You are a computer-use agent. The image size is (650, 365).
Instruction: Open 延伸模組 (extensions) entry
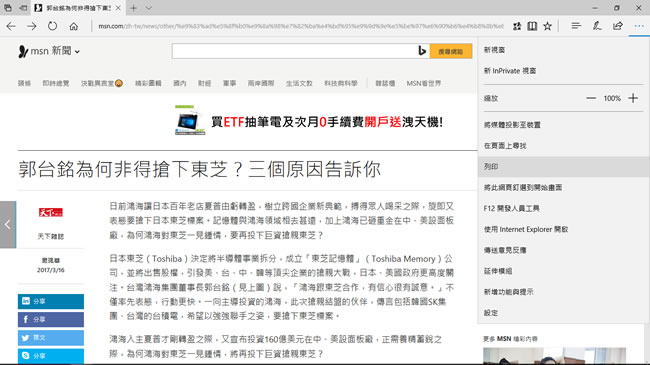pyautogui.click(x=564, y=271)
